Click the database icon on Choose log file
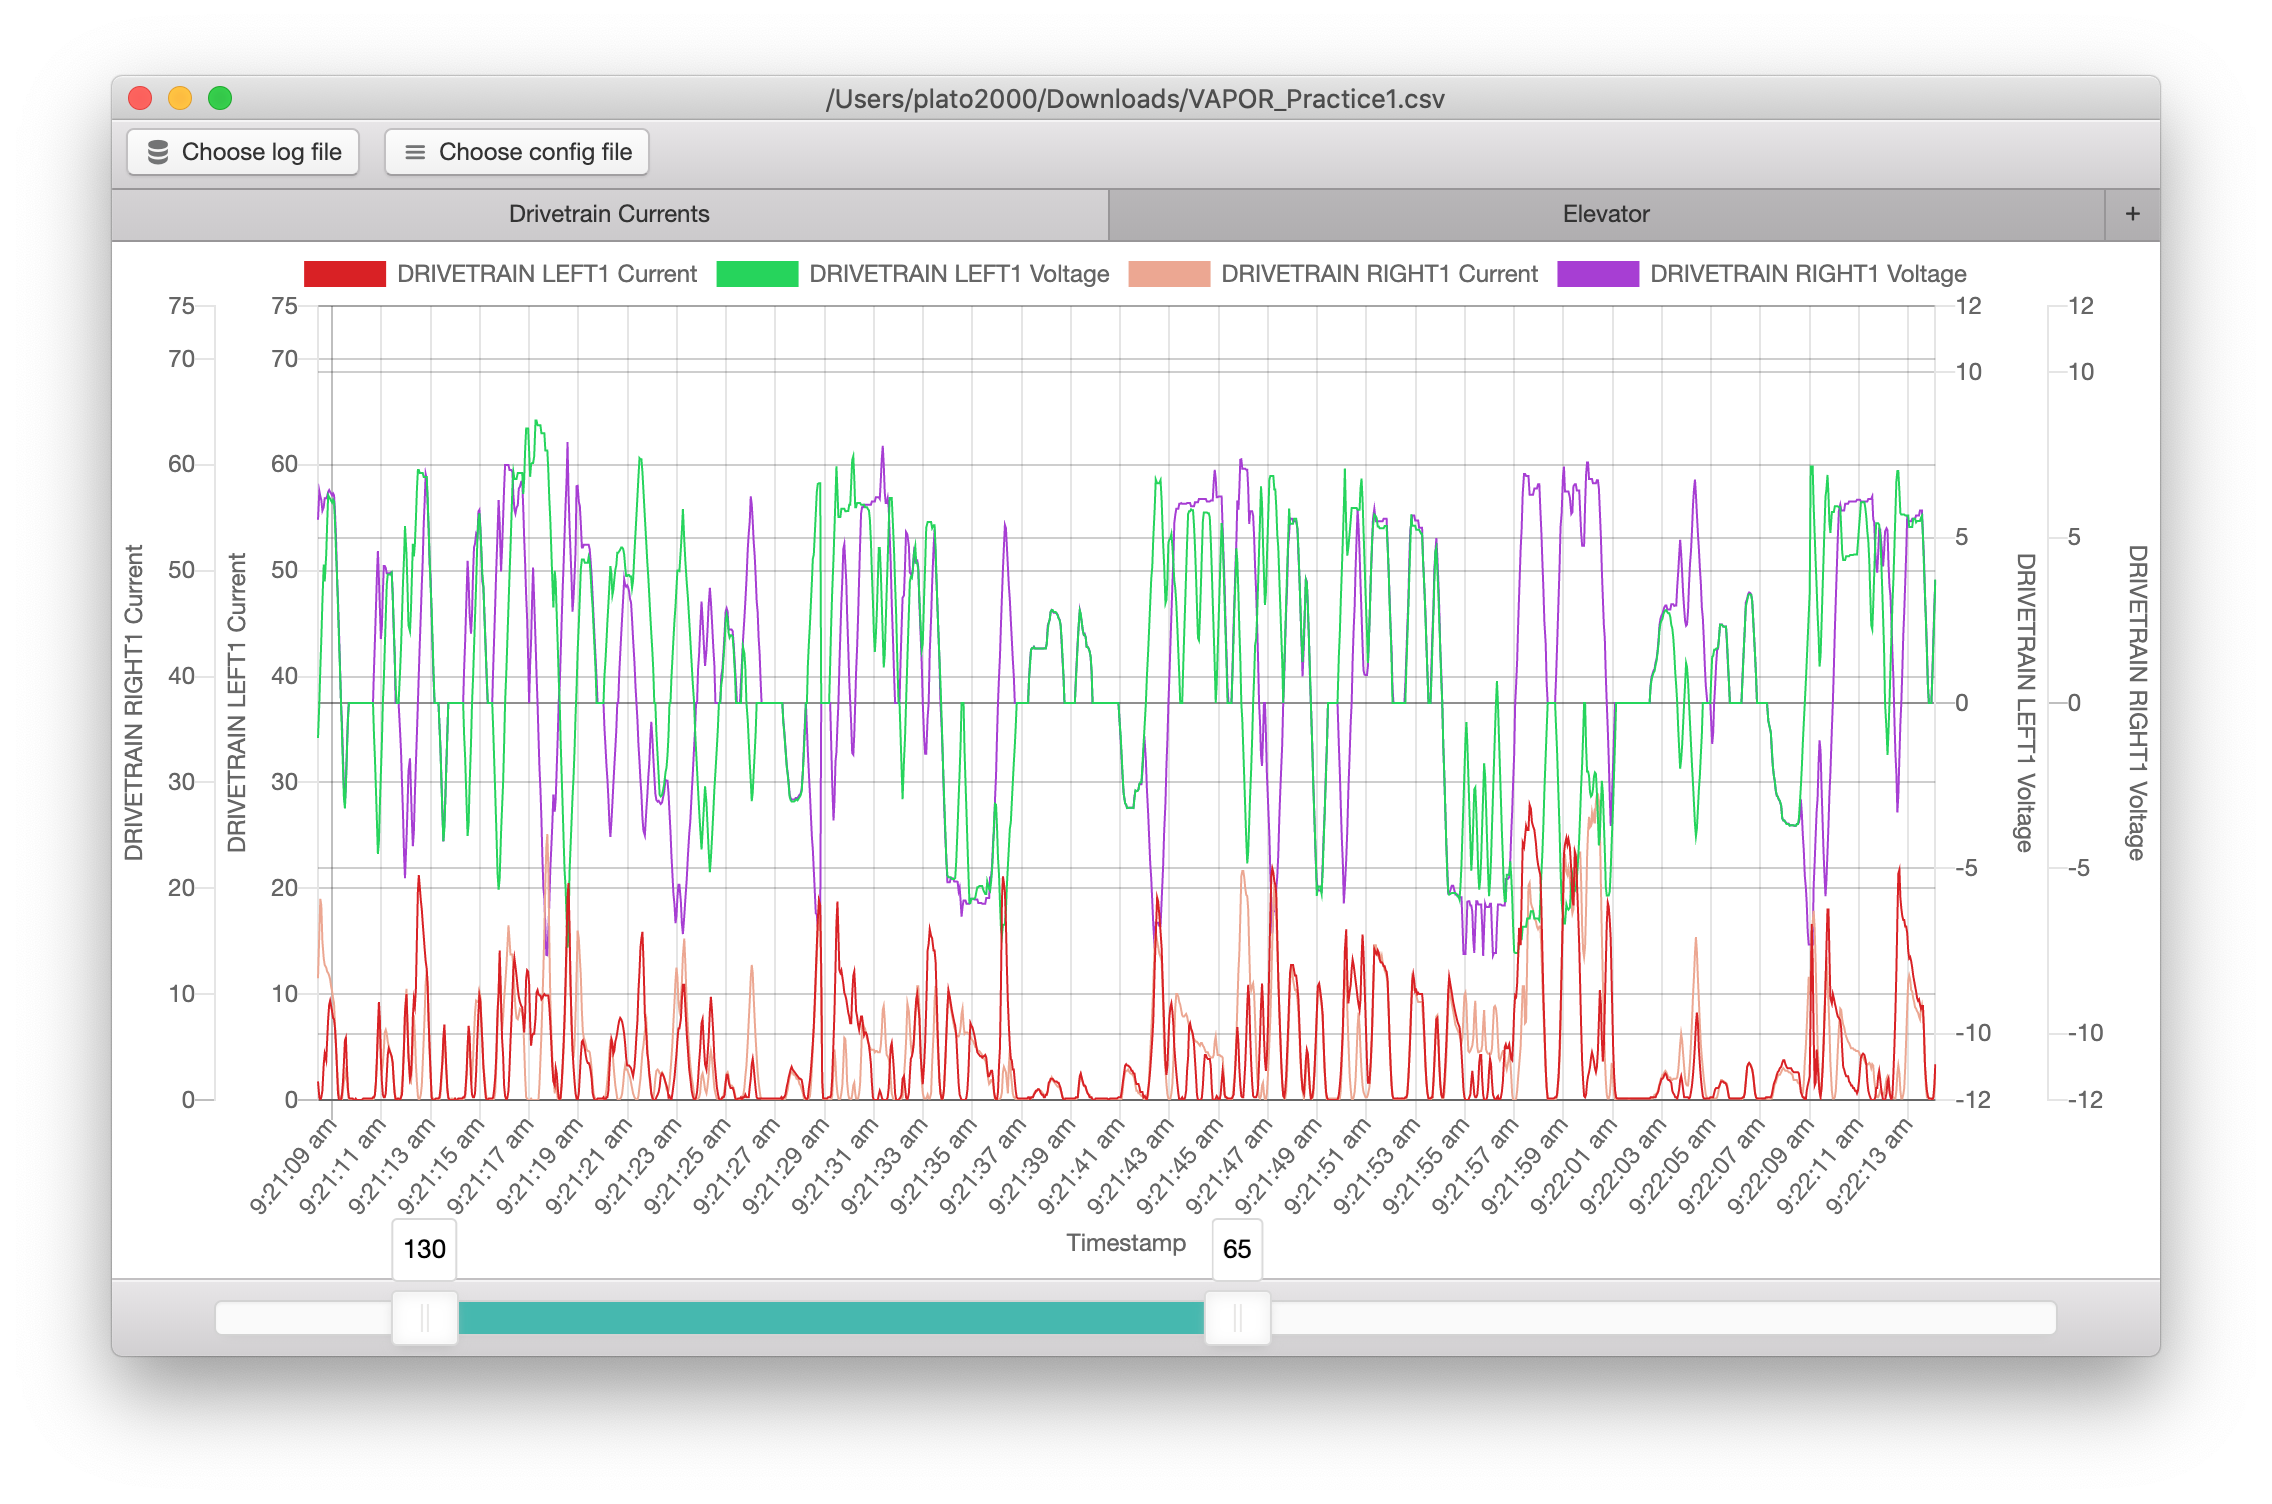This screenshot has width=2272, height=1504. pos(158,152)
